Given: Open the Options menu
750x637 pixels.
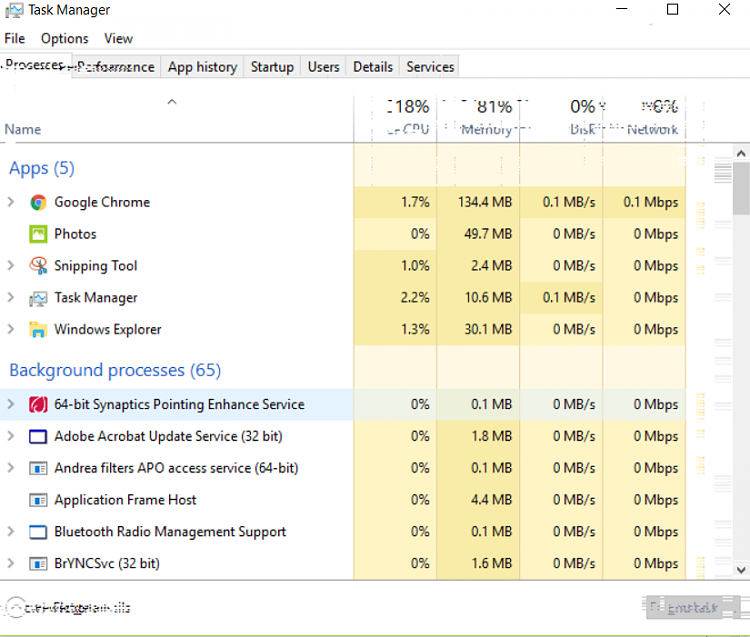Looking at the screenshot, I should coord(65,39).
